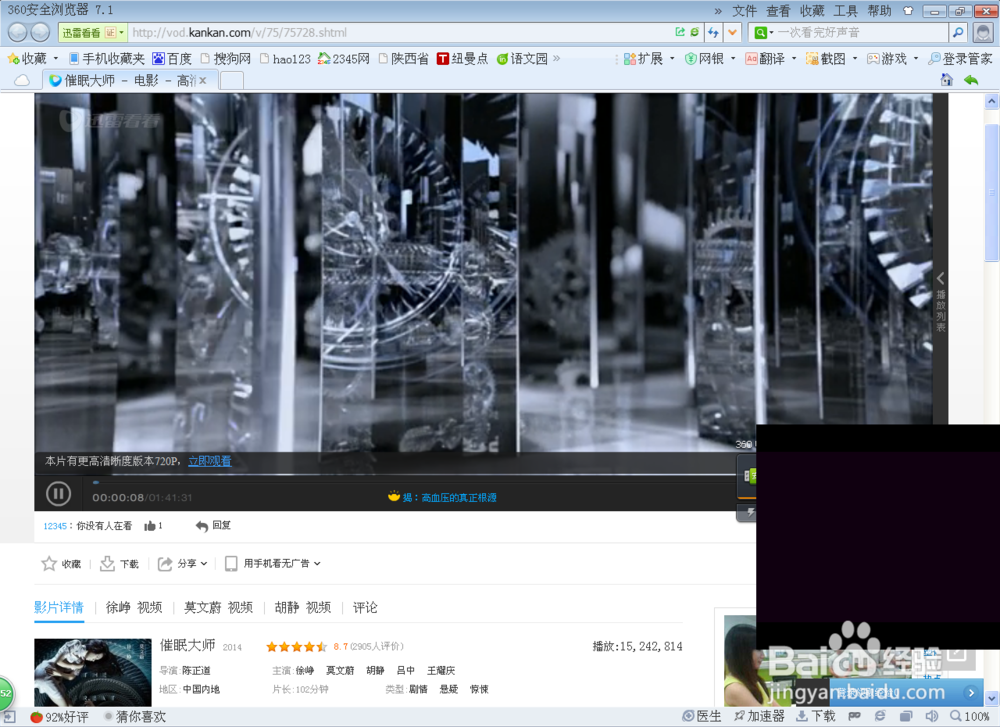Open the 2345网 bookmark
This screenshot has height=727, width=1000.
344,59
